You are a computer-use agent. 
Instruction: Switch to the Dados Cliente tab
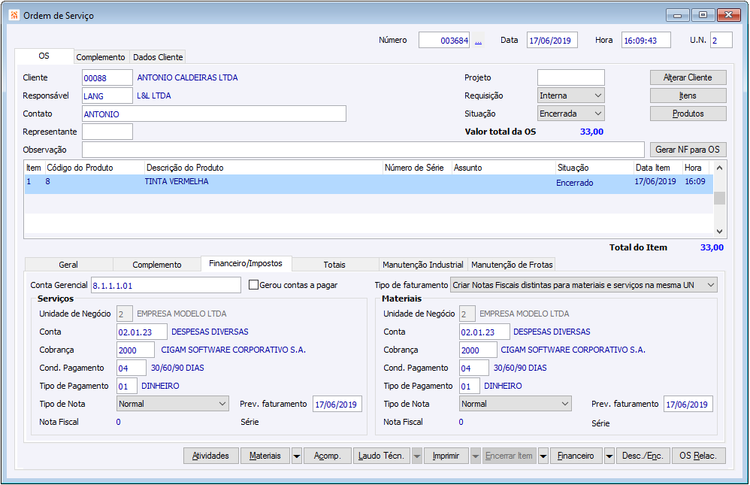158,57
